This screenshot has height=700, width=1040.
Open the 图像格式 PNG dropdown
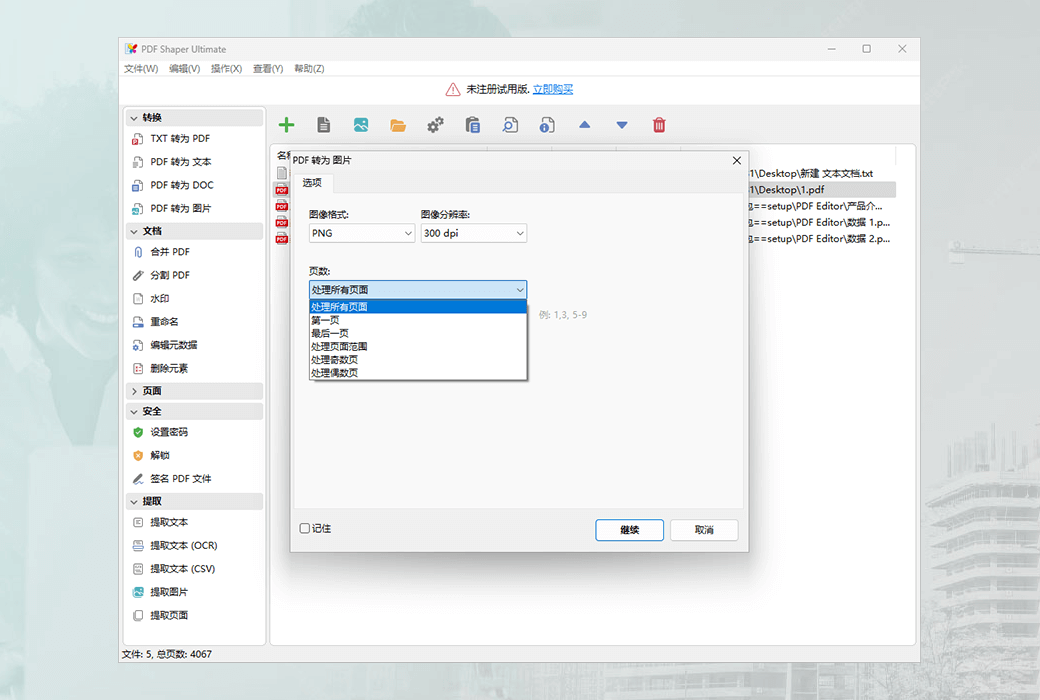pos(361,232)
